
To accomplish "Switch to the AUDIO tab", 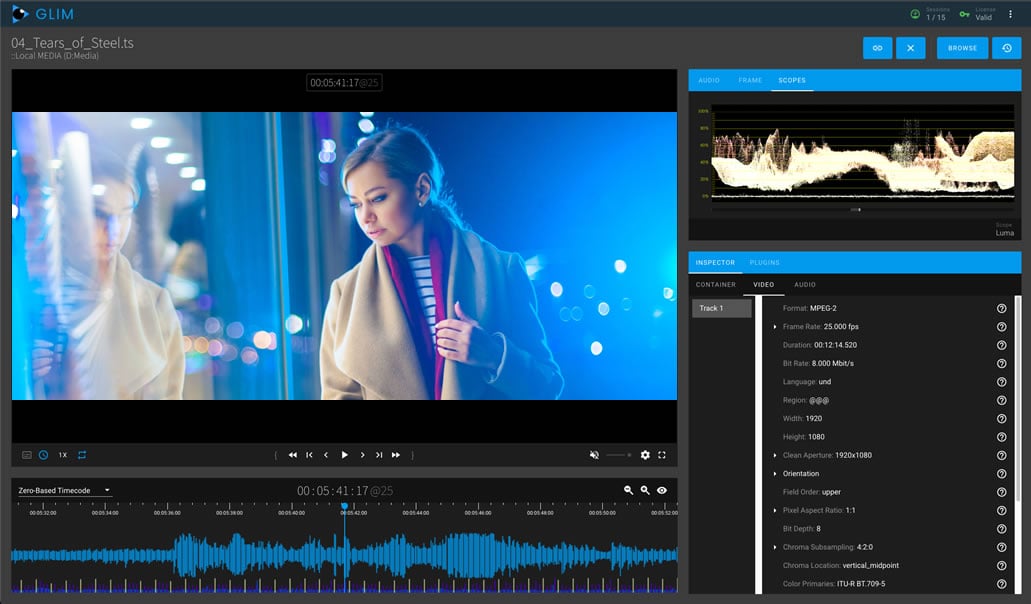I will [x=709, y=80].
